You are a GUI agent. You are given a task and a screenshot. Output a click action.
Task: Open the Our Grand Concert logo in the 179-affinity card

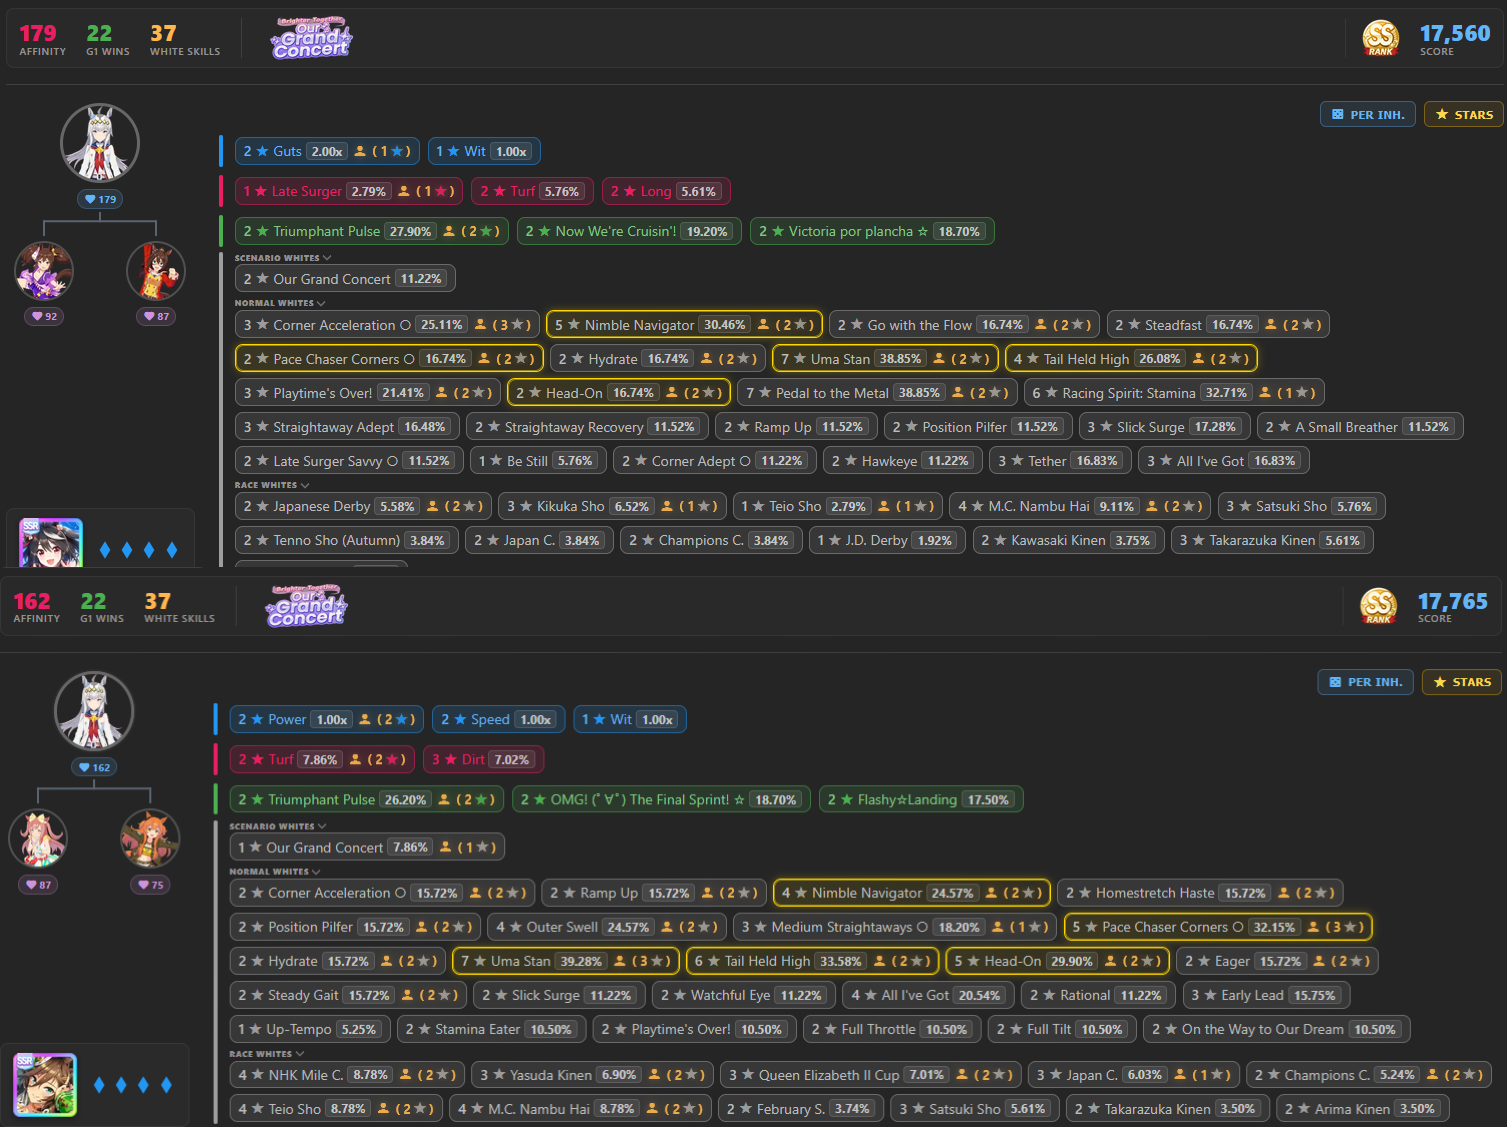(x=311, y=38)
